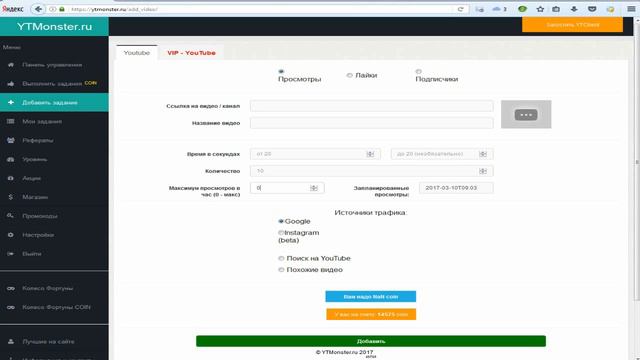This screenshot has height=360, width=640.
Task: Click padlock site security icon
Action: (x=62, y=9)
